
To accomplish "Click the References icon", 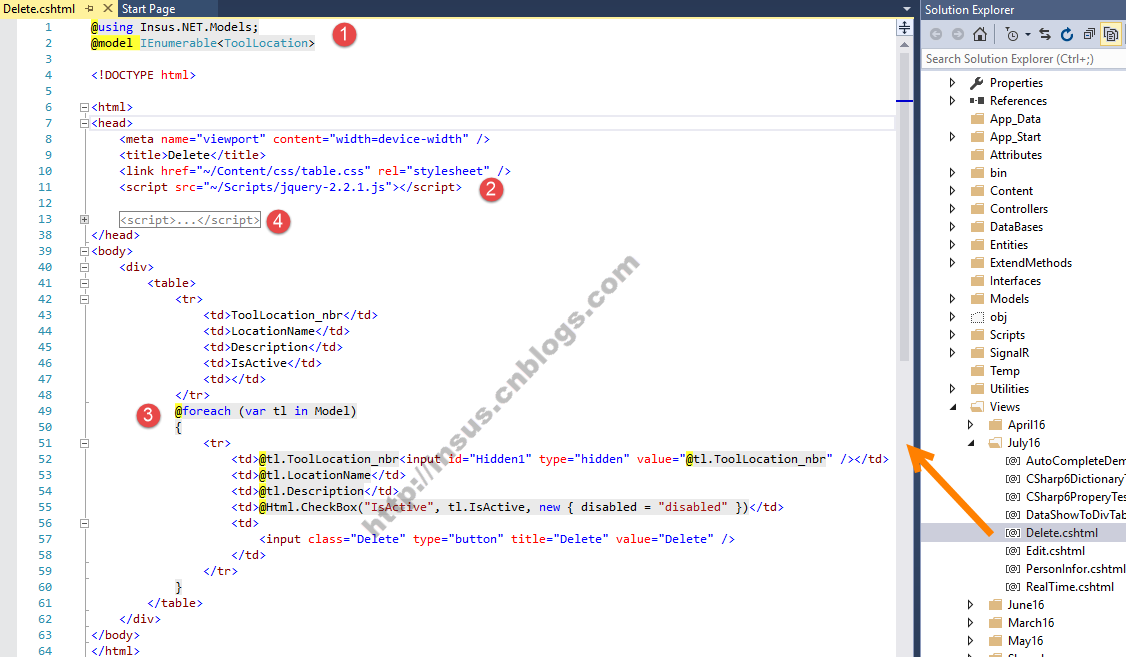I will point(977,101).
